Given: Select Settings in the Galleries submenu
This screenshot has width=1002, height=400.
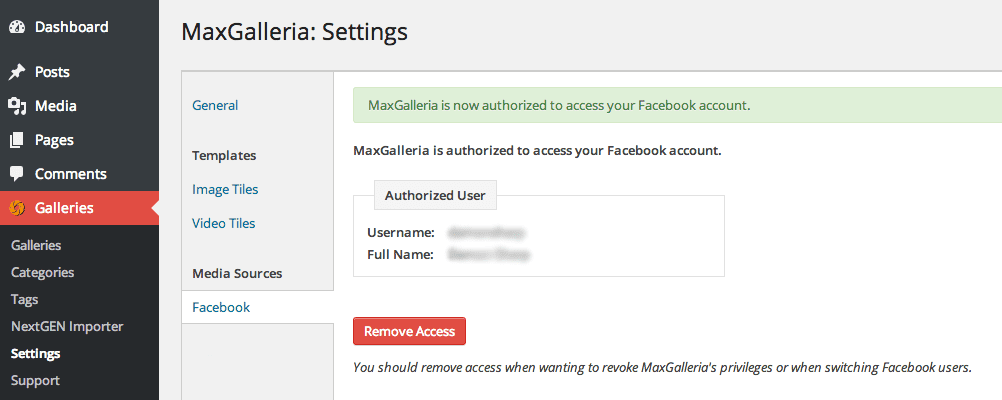Looking at the screenshot, I should 35,353.
